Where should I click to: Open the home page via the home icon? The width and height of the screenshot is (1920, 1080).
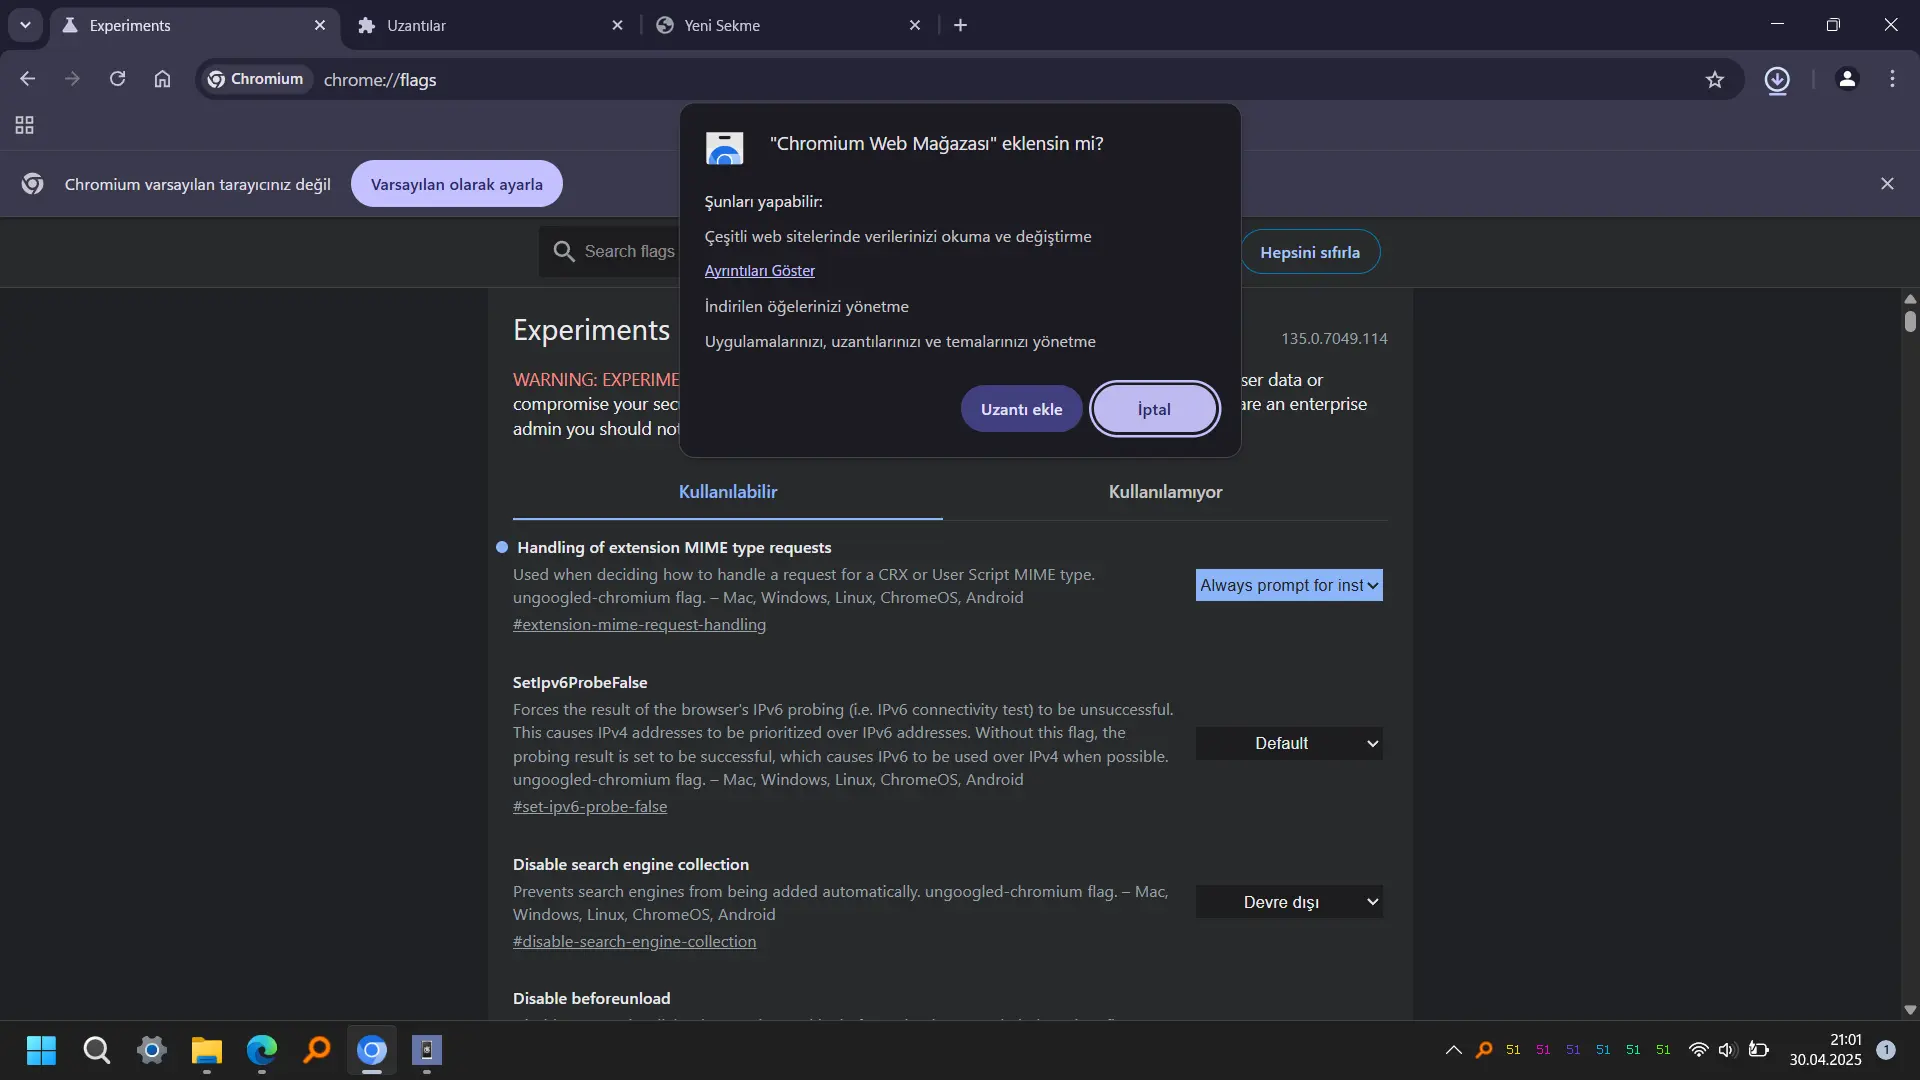[x=162, y=79]
